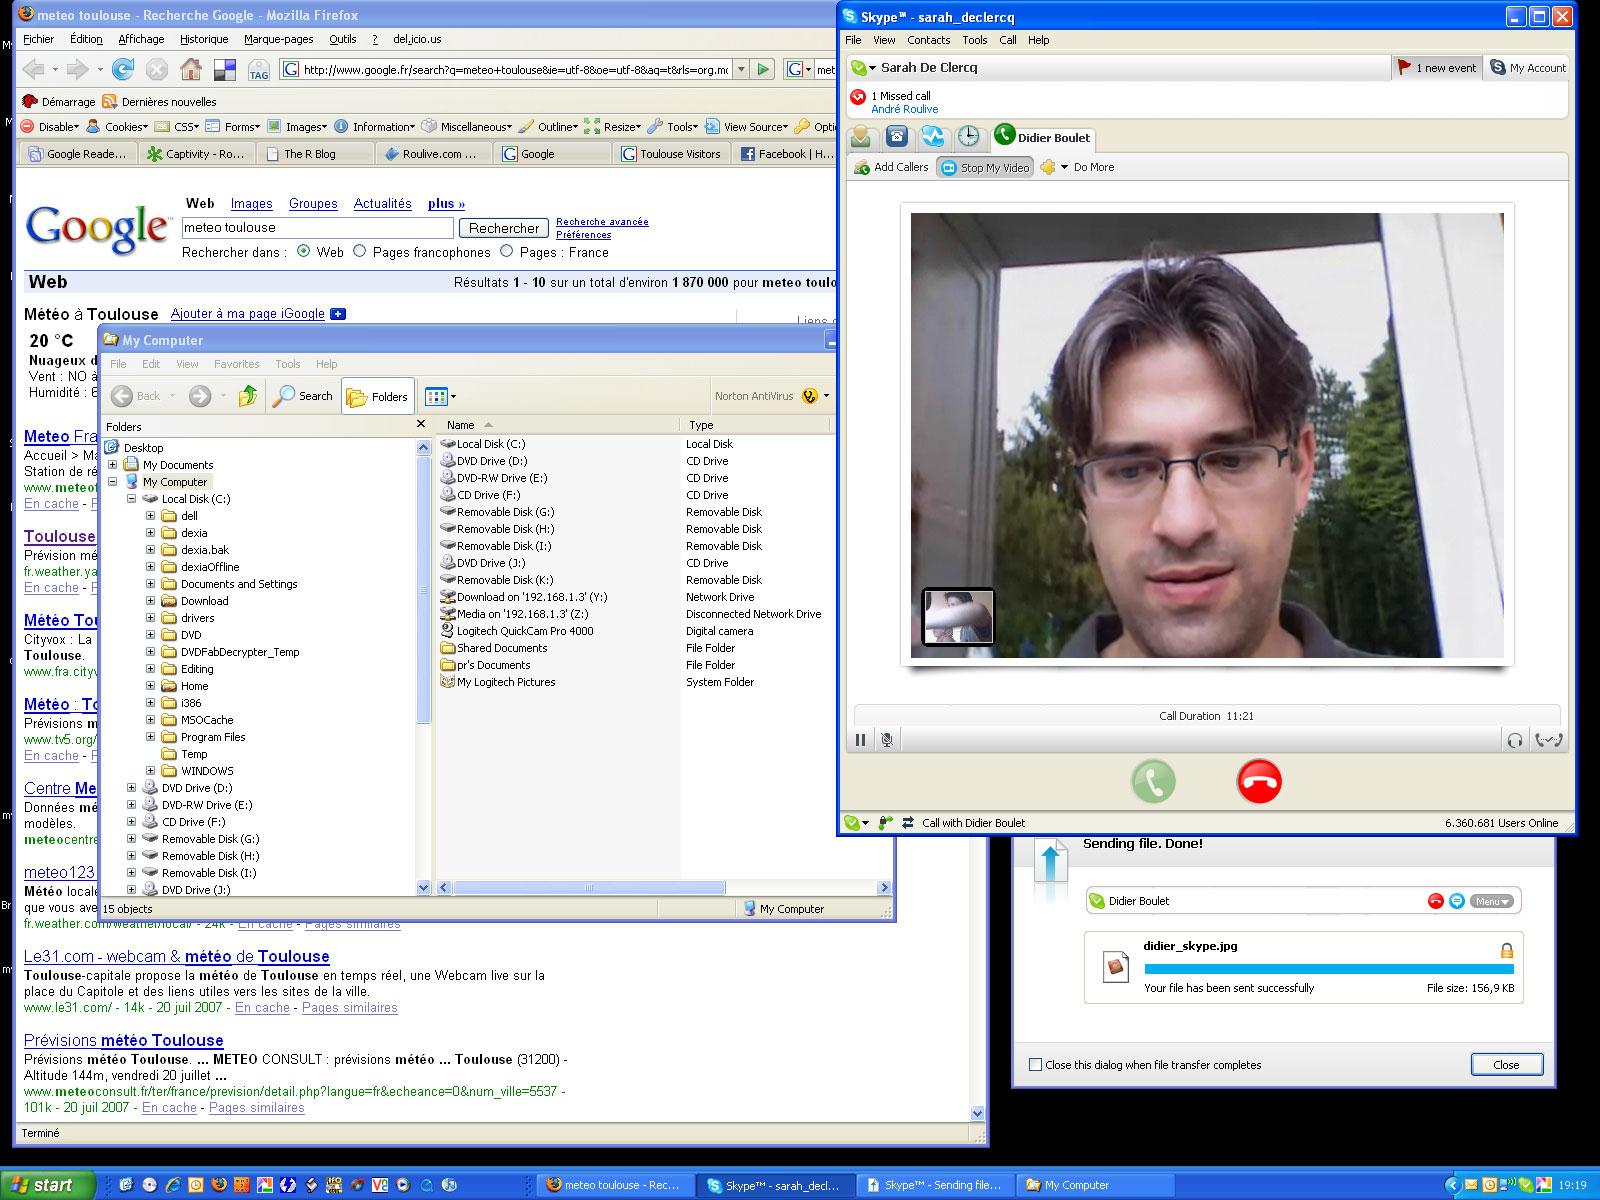
Task: Expand the Program Files folder node
Action: 150,737
